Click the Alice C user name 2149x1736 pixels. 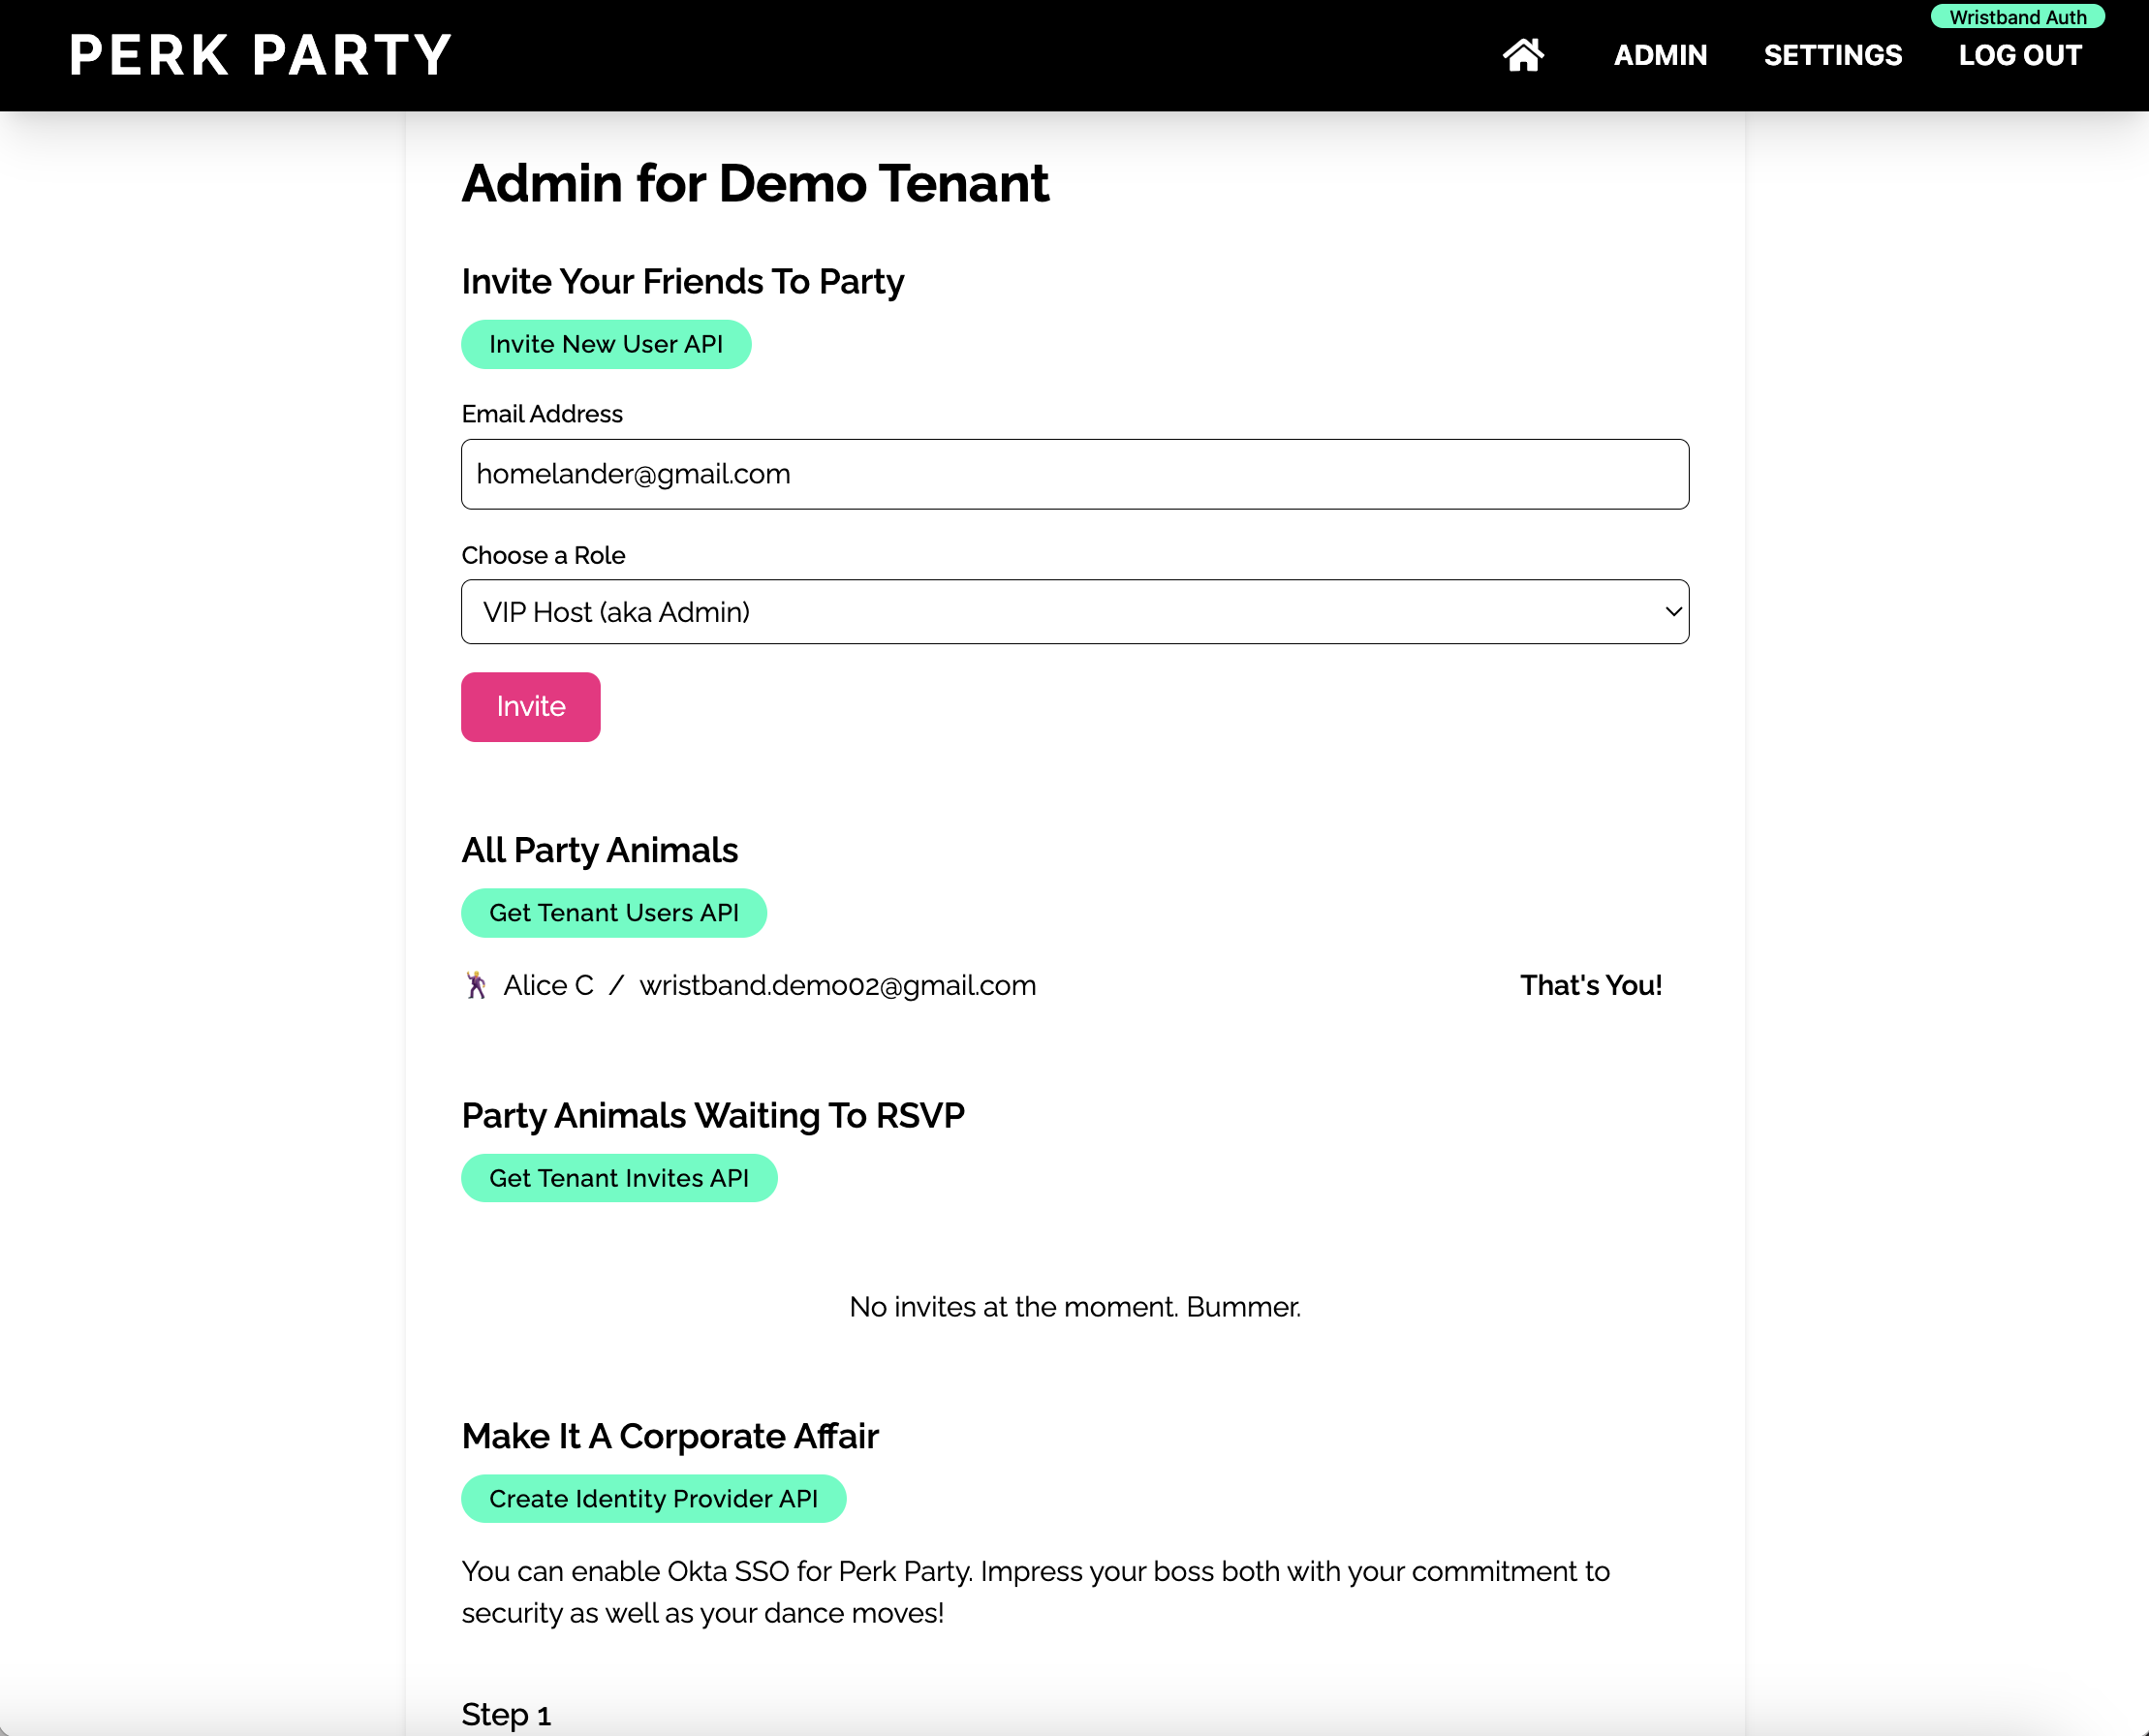coord(549,986)
